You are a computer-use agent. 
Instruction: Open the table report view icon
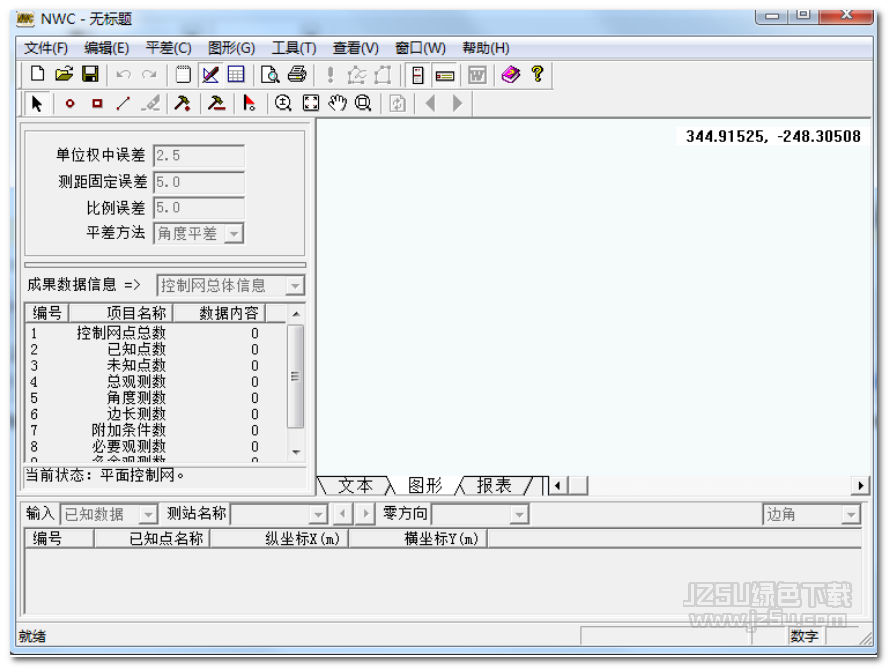236,74
